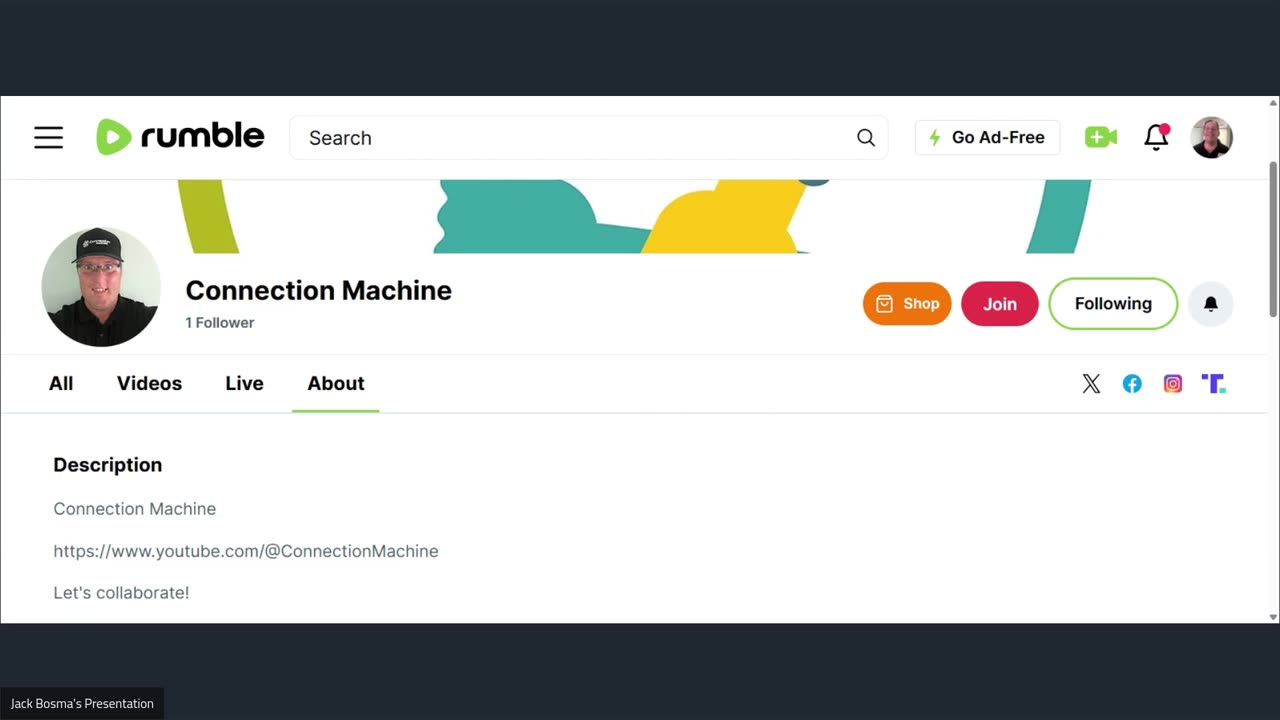Go to Rumble home via logo
1280x720 pixels.
[x=180, y=137]
